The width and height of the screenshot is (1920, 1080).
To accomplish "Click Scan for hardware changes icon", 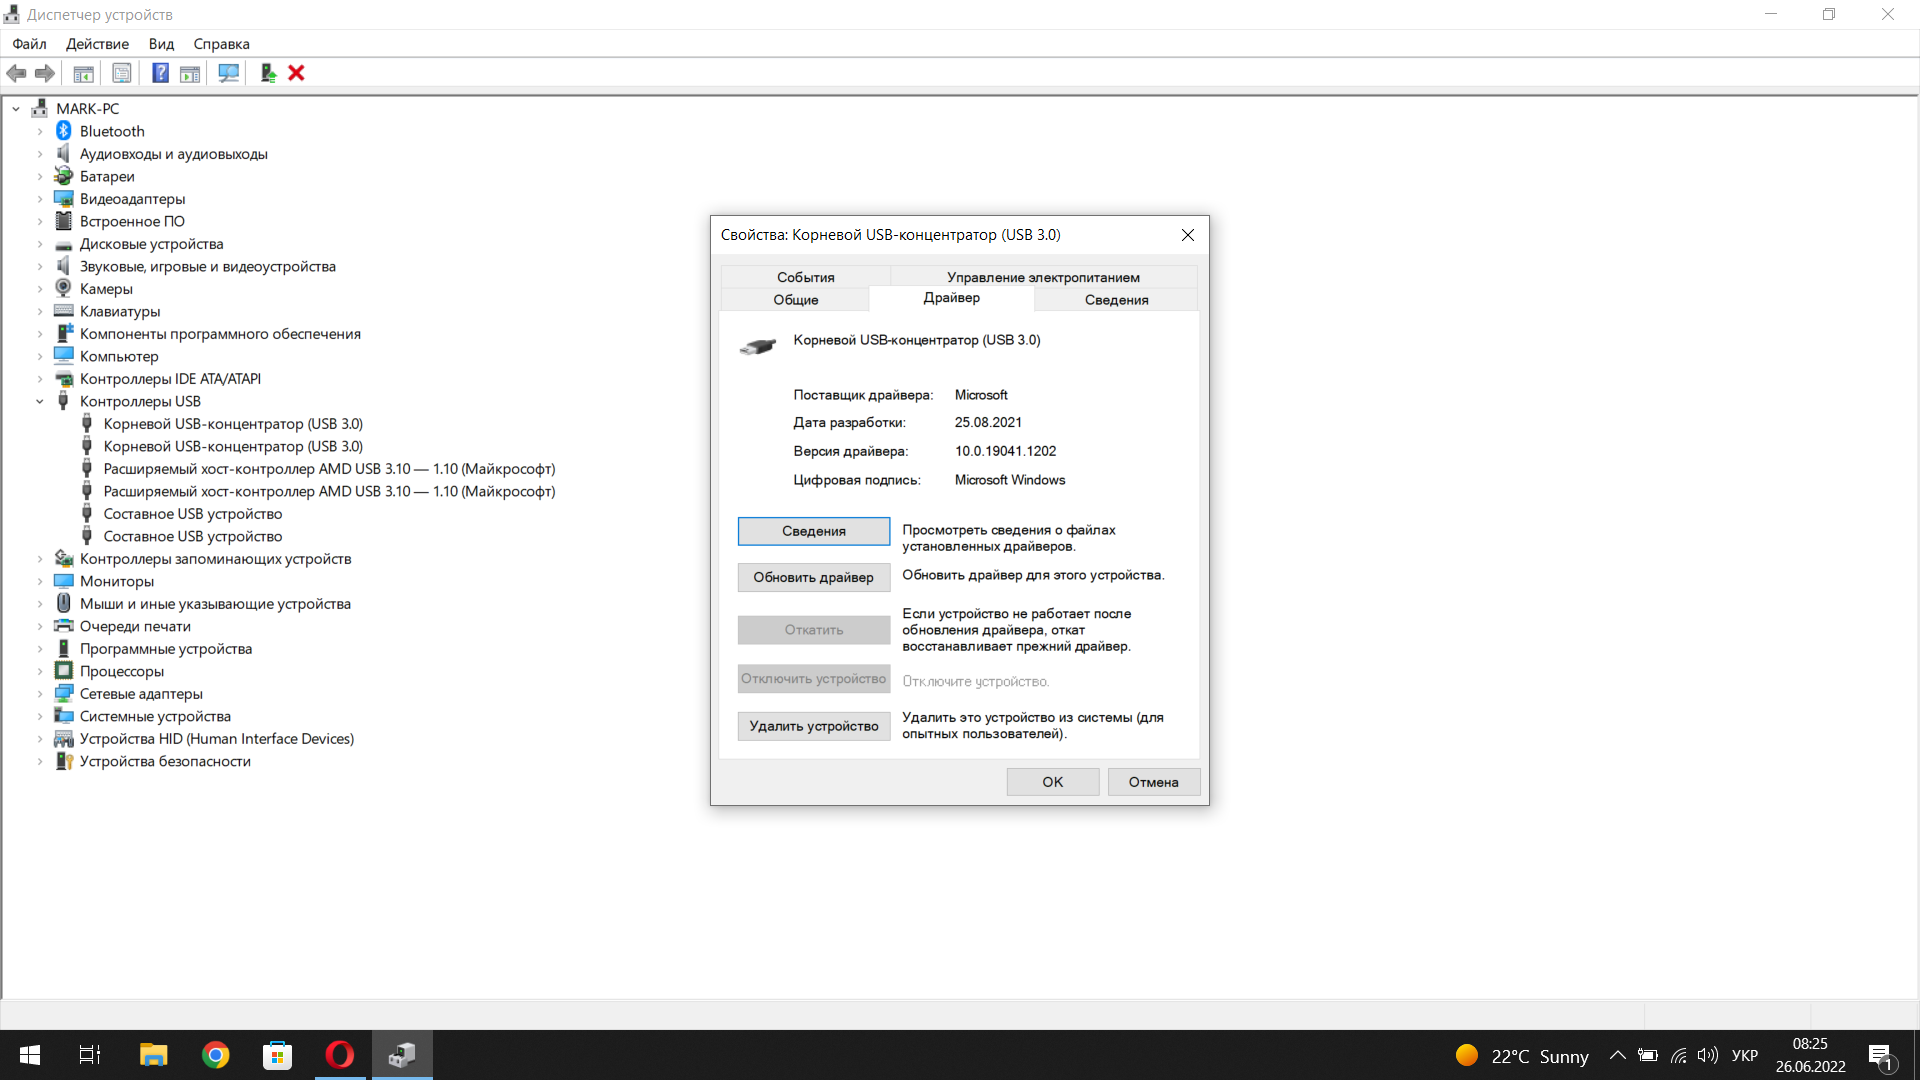I will click(x=229, y=73).
